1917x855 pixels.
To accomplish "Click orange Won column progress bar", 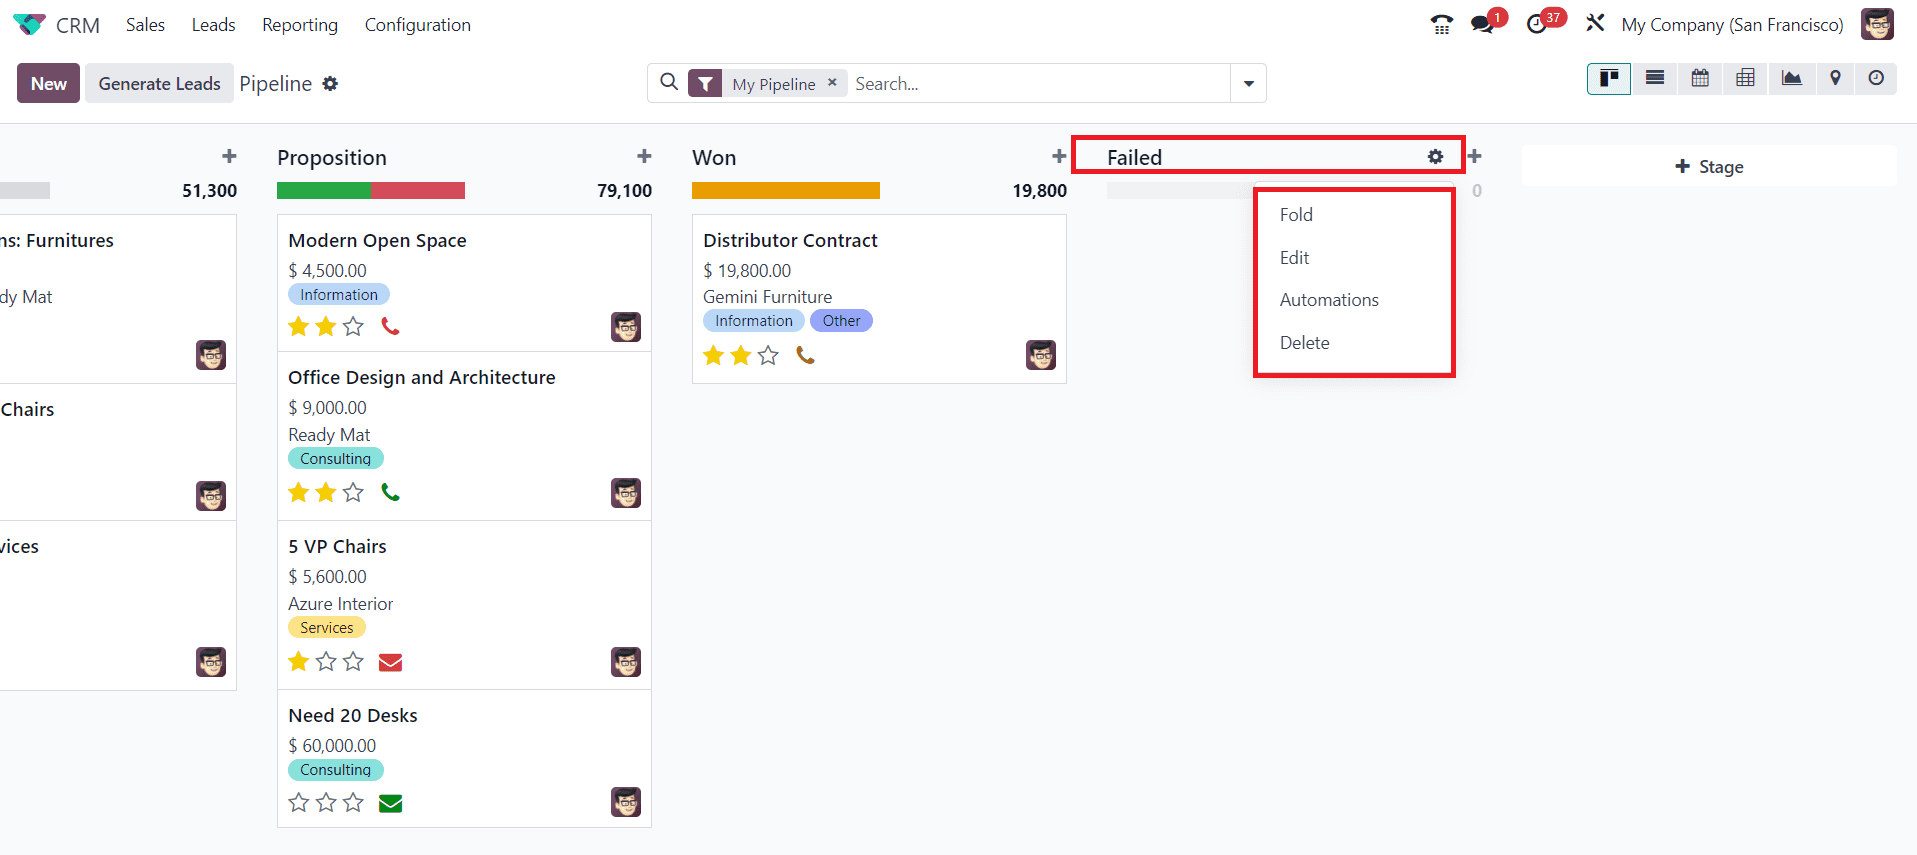I will pyautogui.click(x=786, y=190).
